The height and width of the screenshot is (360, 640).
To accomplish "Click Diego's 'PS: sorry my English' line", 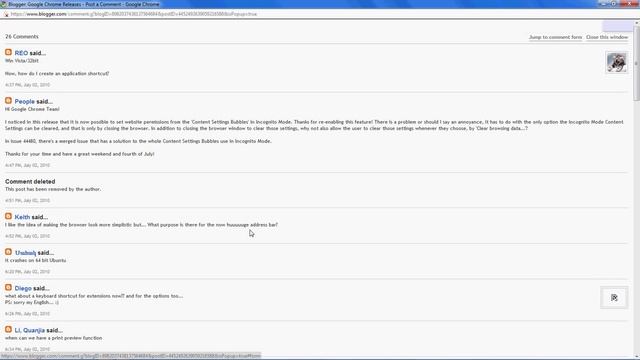I will tap(32, 302).
